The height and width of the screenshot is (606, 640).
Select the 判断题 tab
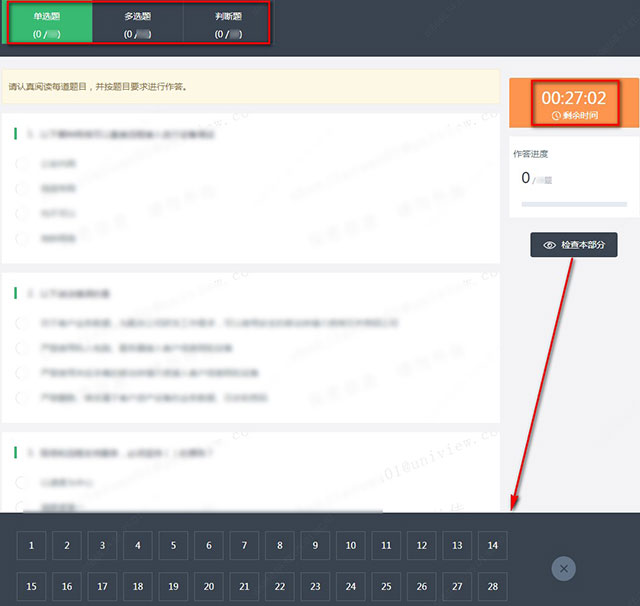point(228,24)
